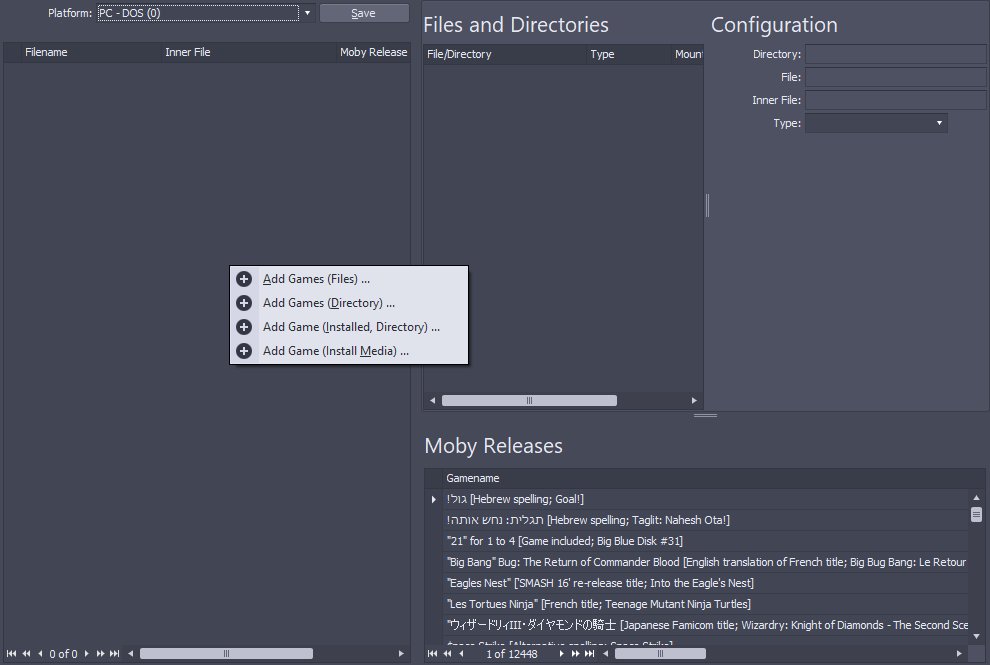Image resolution: width=990 pixels, height=665 pixels.
Task: Go to next record in games list navigator
Action: click(86, 654)
